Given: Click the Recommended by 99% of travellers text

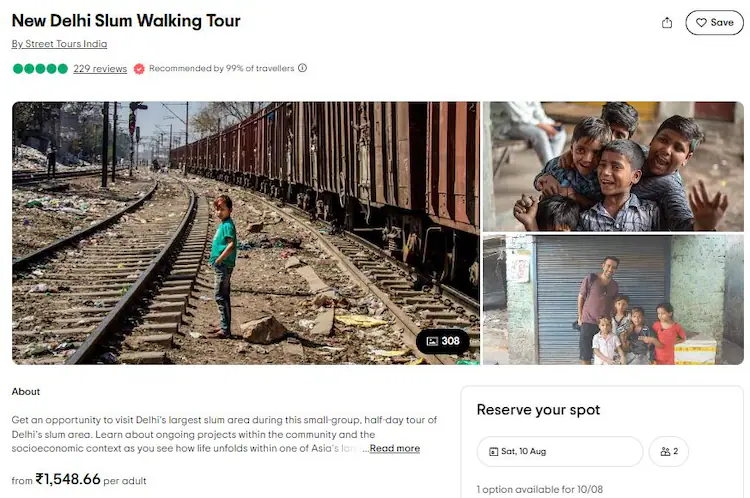Looking at the screenshot, I should point(221,68).
